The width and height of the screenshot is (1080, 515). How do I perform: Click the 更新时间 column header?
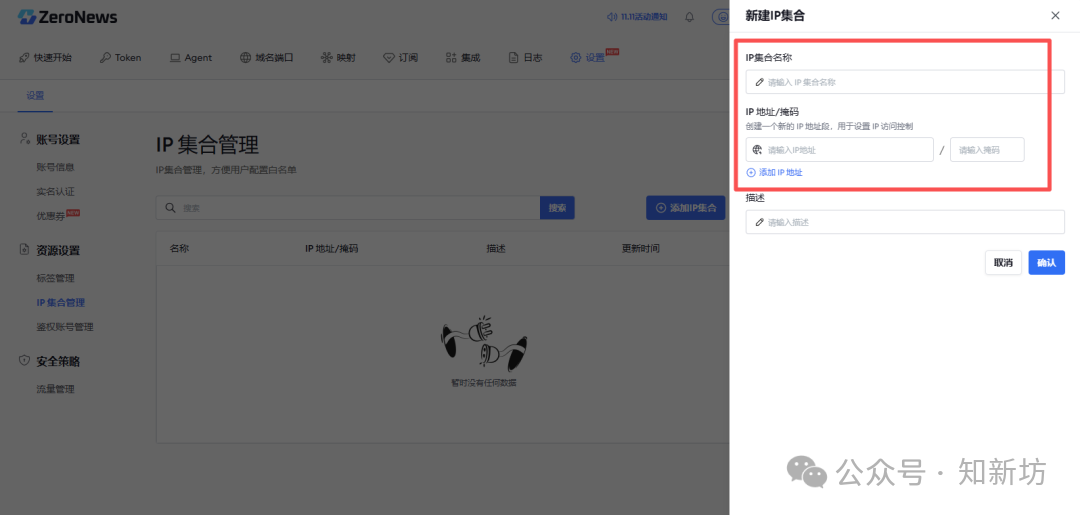coord(641,249)
